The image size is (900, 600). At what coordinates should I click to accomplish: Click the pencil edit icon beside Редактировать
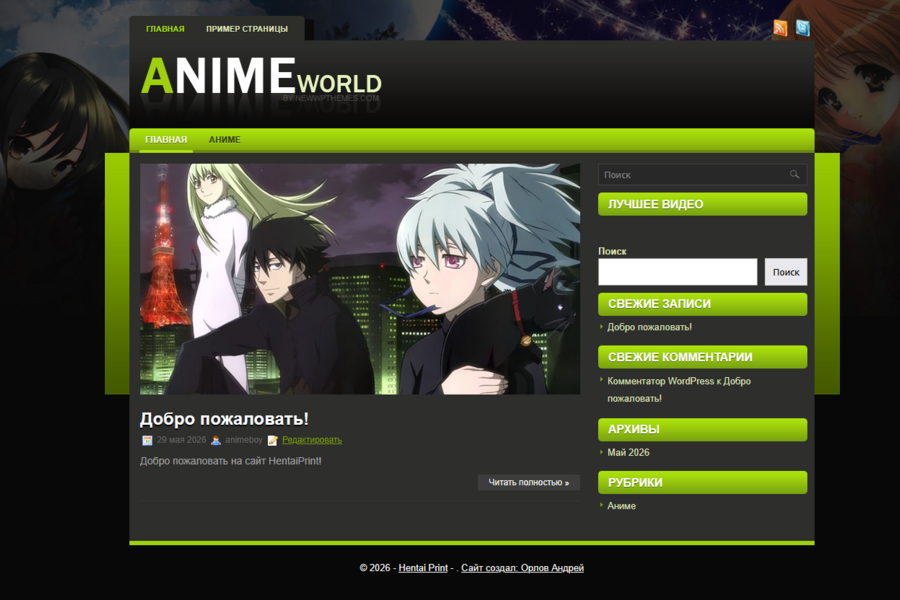(273, 440)
